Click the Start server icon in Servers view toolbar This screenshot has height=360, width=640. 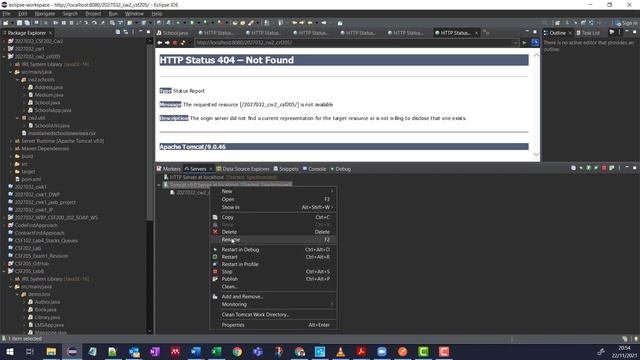coord(589,168)
